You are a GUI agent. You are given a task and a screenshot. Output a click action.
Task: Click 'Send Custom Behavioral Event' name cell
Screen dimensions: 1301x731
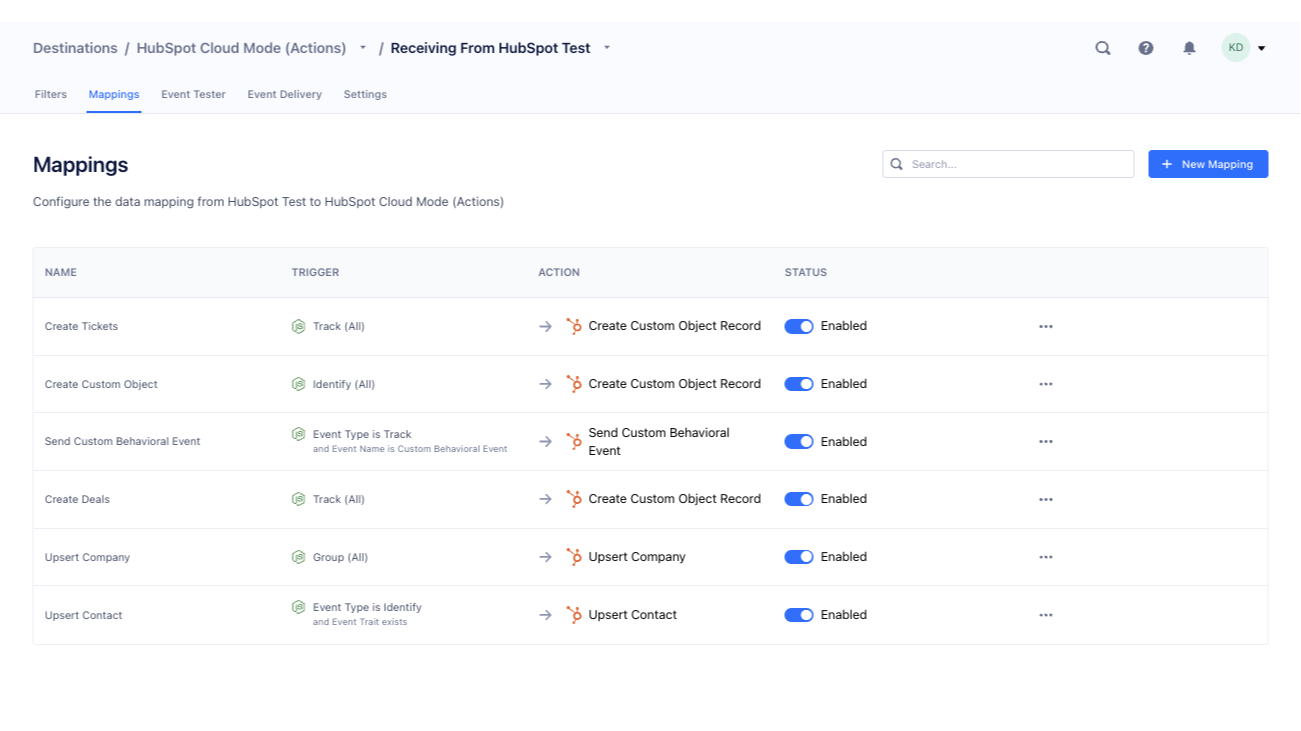click(x=122, y=441)
